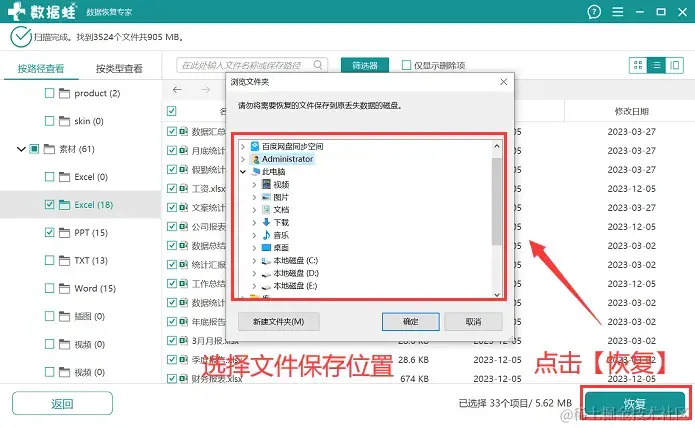
Task: Click scrollbar up arrow in dialog
Action: (496, 146)
